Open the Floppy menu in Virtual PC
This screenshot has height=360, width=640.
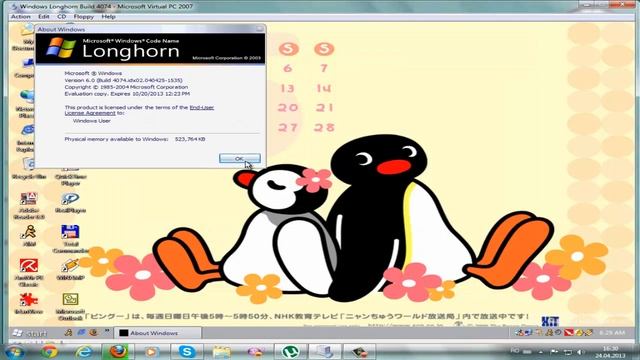(x=84, y=17)
